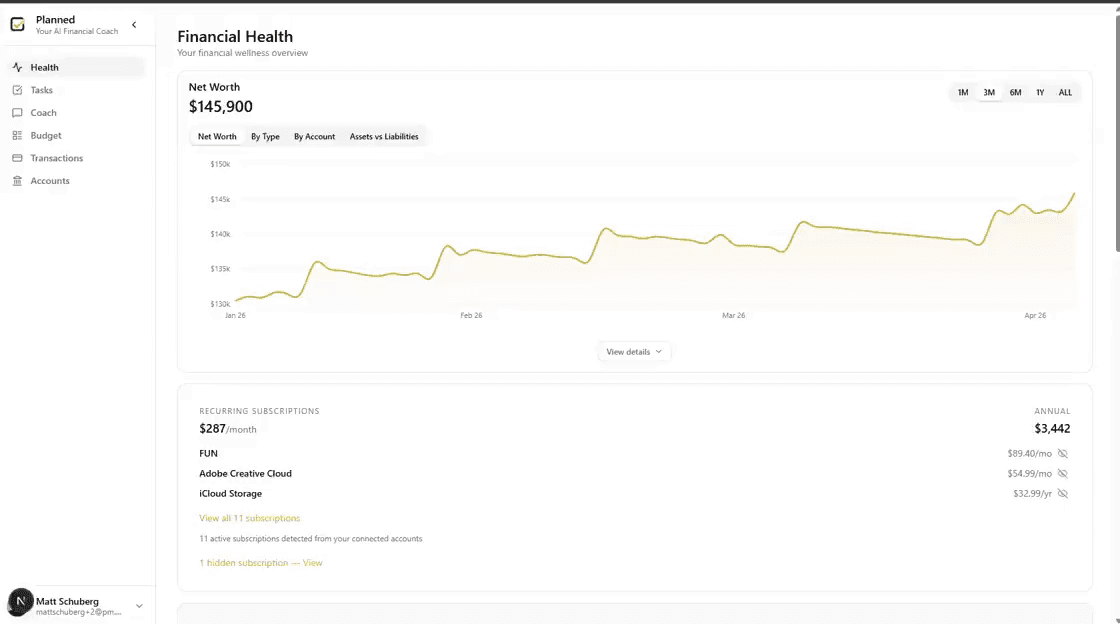Open the account menu next to Matt Schuberg
The width and height of the screenshot is (1120, 624).
tap(139, 605)
